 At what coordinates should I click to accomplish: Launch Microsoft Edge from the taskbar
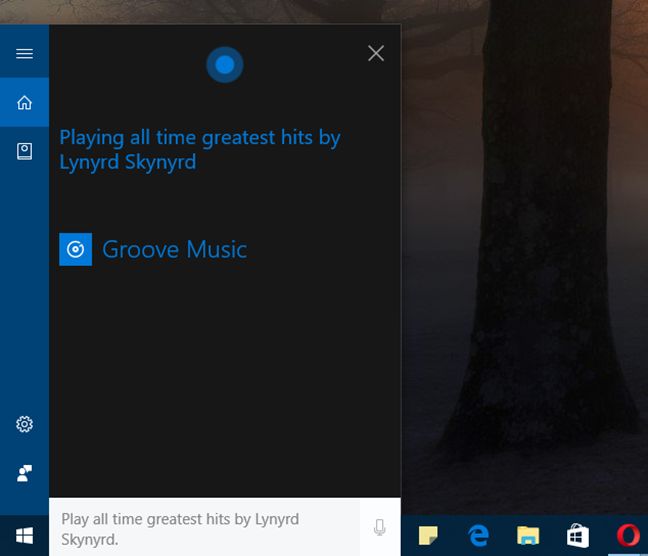coord(478,536)
